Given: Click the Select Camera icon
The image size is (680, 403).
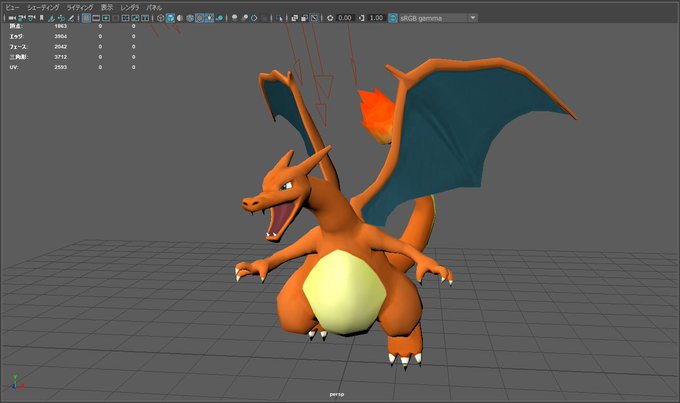Looking at the screenshot, I should (x=12, y=18).
